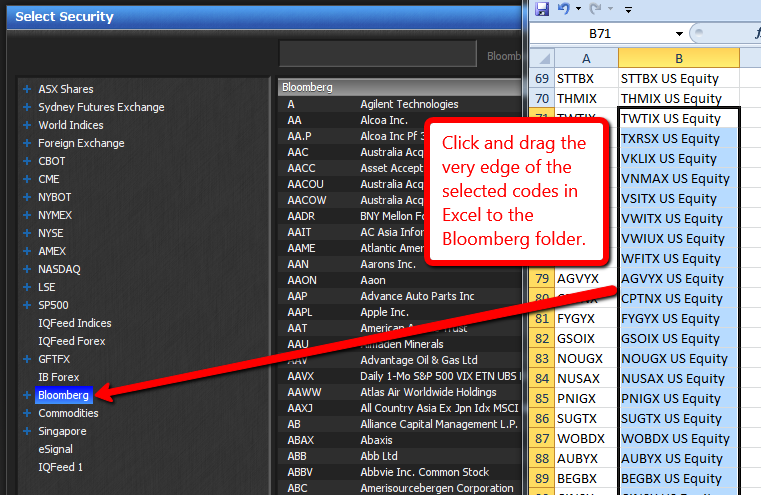Expand the NYSE folder
Screen dimensions: 761x495
pos(27,233)
